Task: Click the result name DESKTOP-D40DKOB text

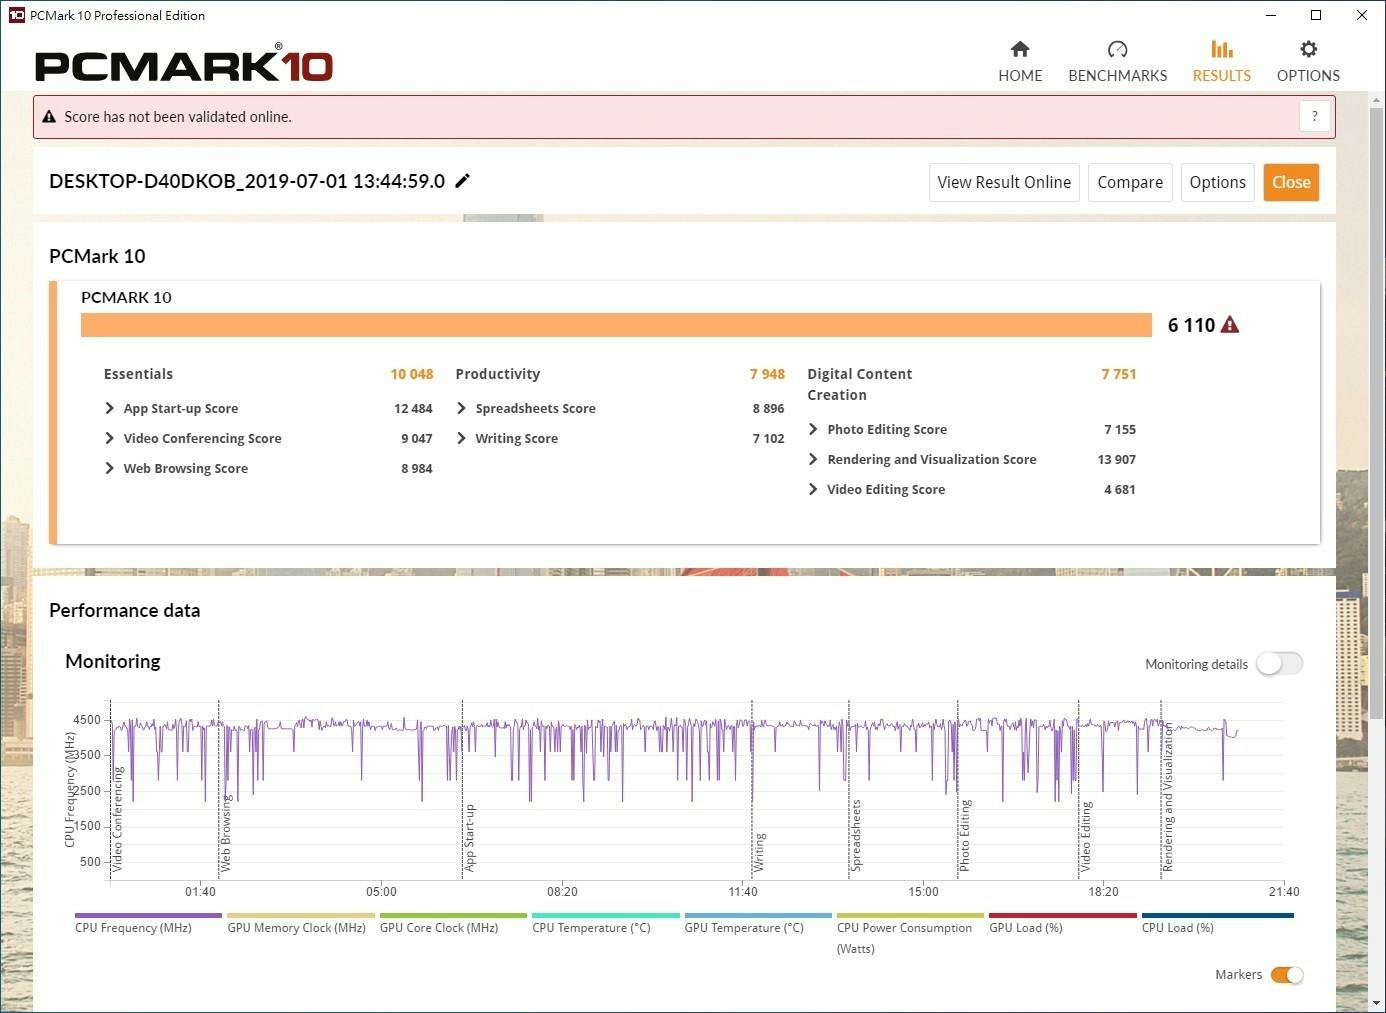Action: point(247,181)
